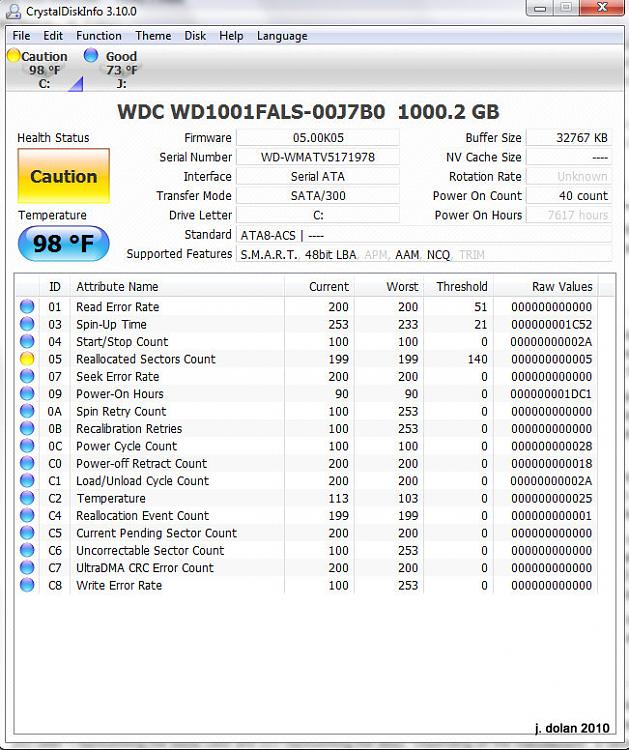The image size is (629, 750).
Task: Click the Attribute Name column header
Action: point(177,287)
